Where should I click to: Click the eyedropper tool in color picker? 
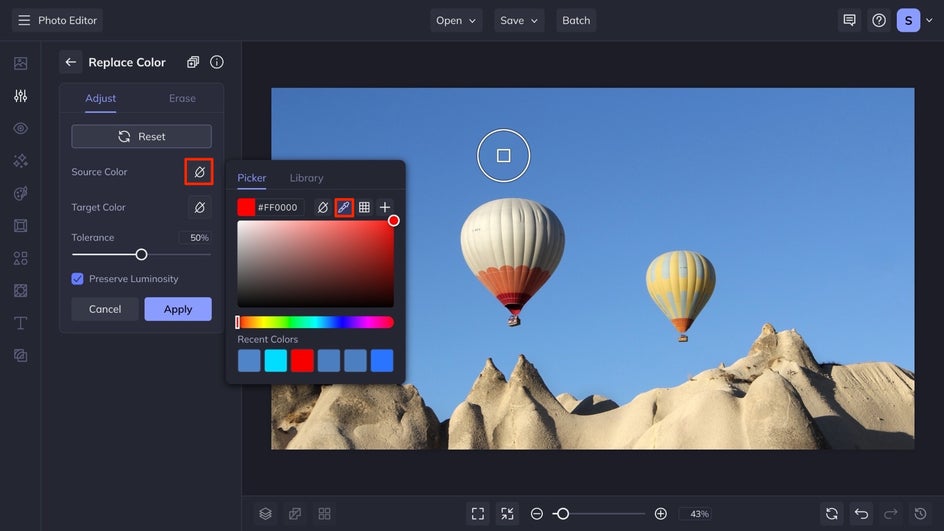pyautogui.click(x=343, y=207)
